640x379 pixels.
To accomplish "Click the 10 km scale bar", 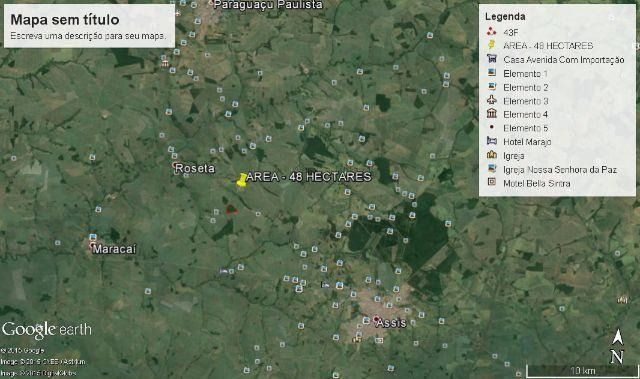I will (x=582, y=371).
